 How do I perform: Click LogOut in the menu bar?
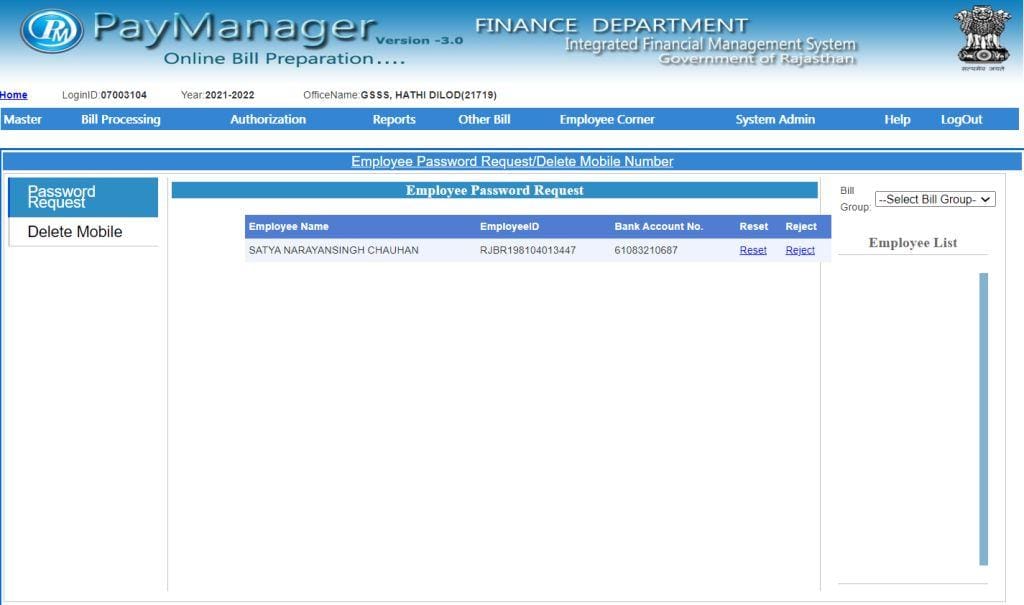tap(961, 120)
